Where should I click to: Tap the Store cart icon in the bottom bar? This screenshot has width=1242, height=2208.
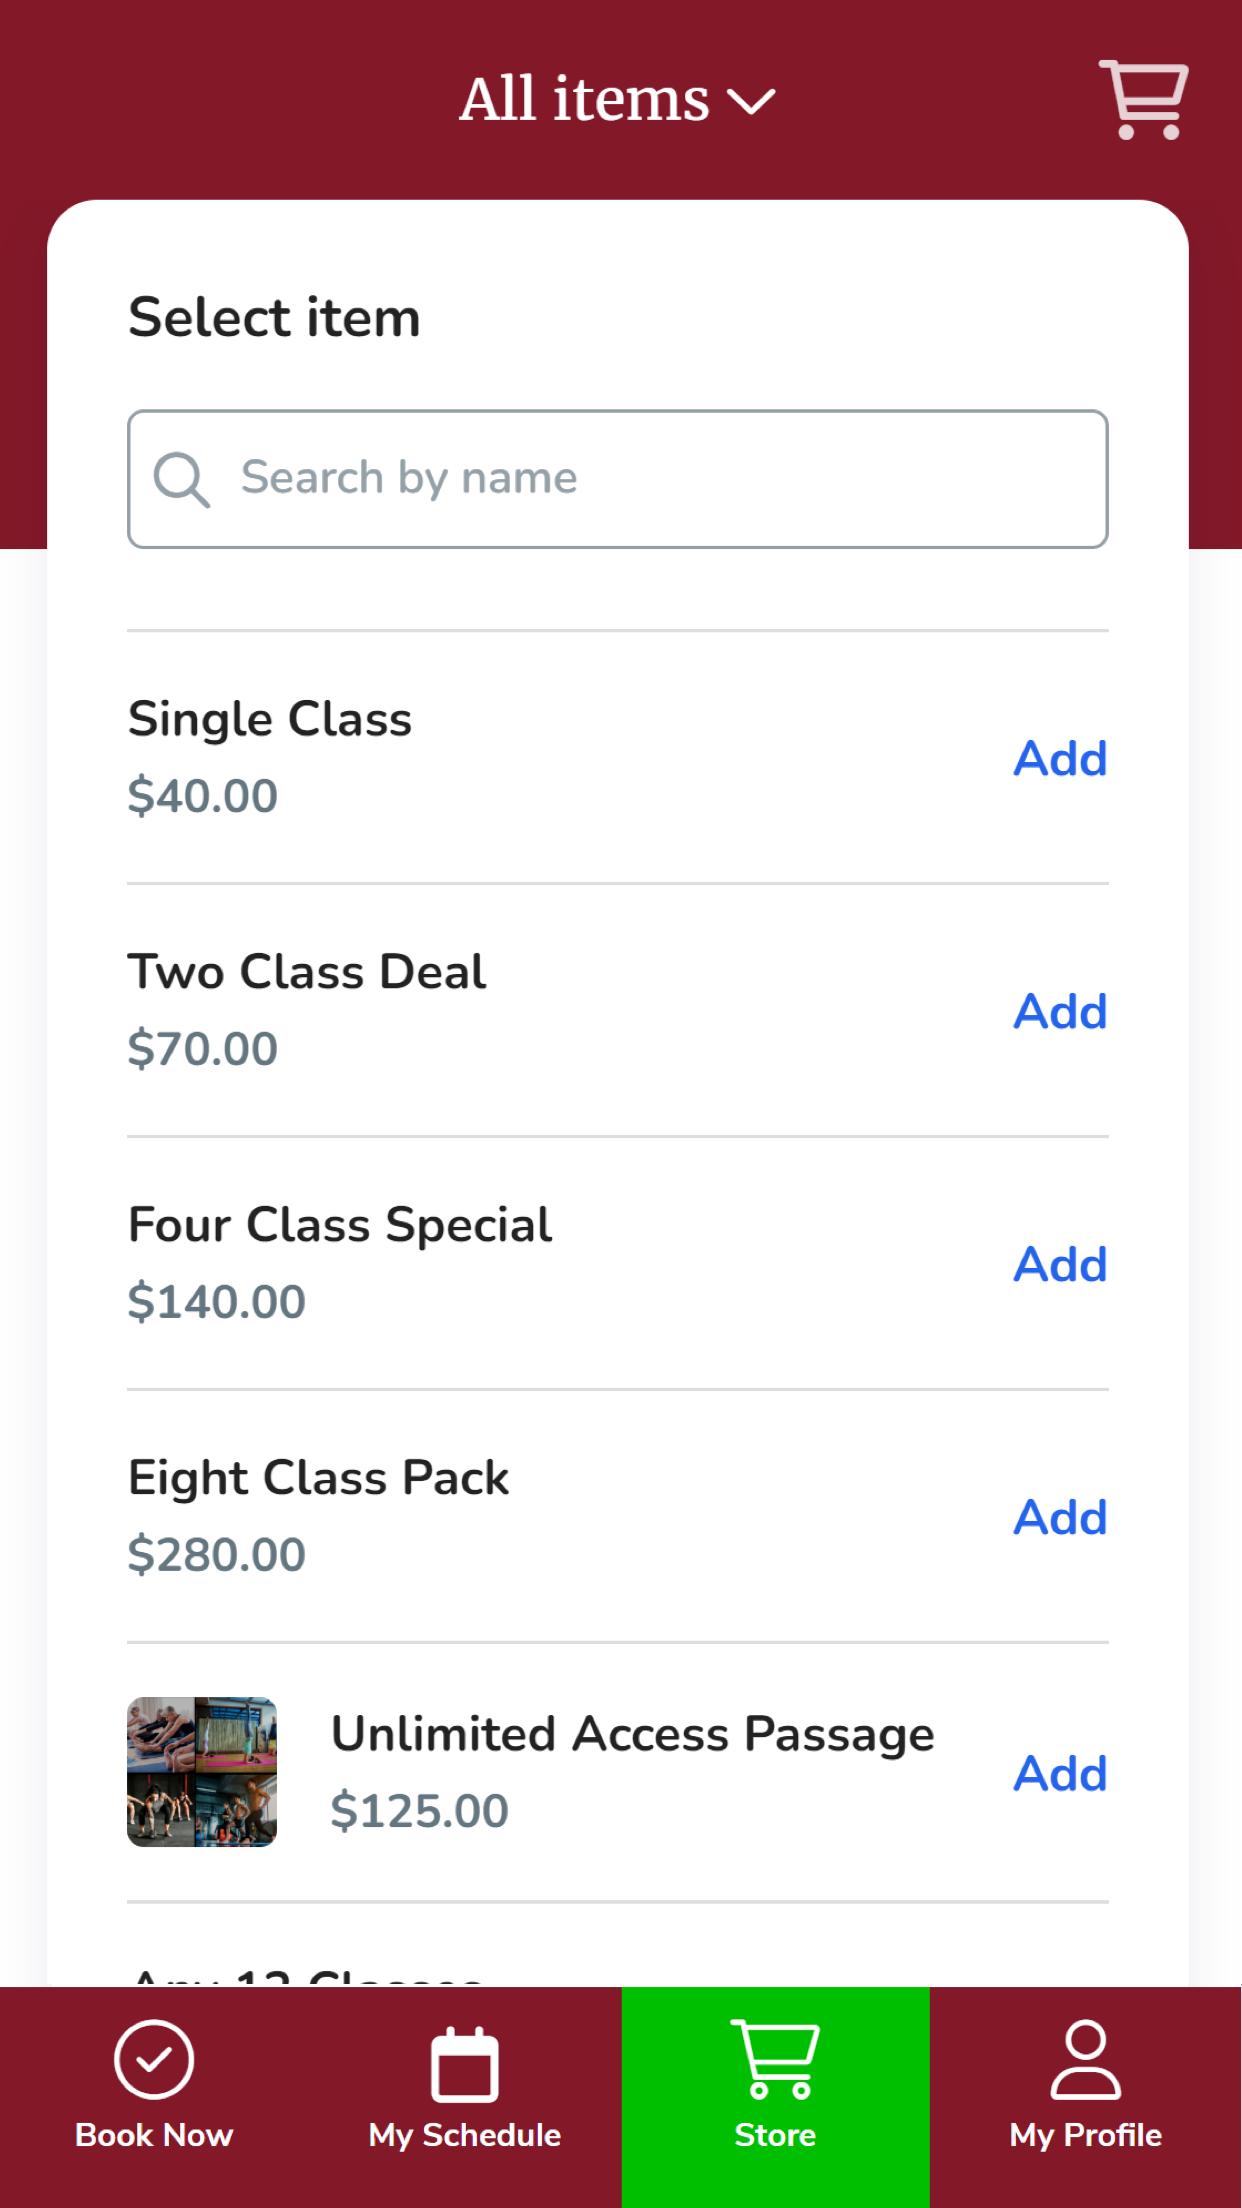(775, 2059)
